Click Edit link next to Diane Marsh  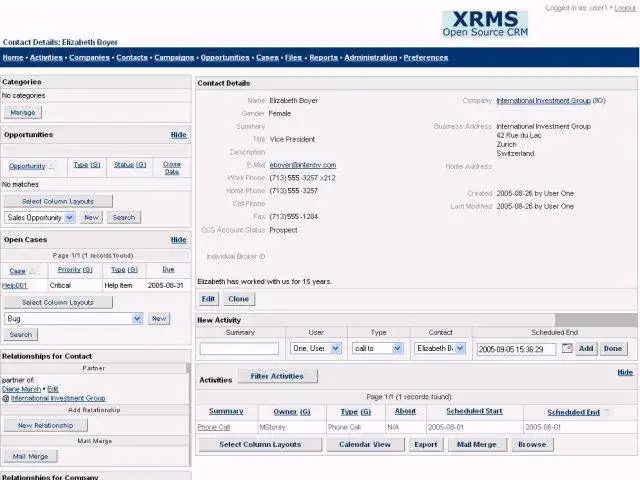click(53, 389)
